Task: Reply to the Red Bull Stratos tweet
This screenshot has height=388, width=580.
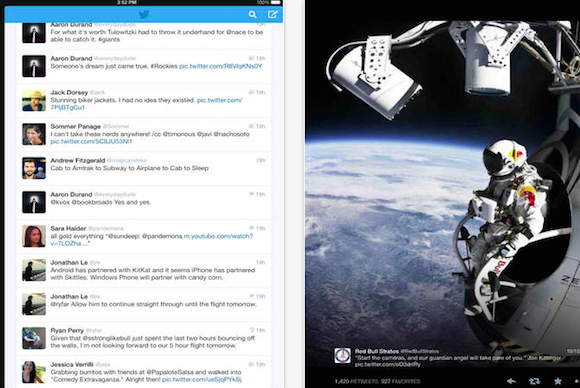Action: [512, 381]
